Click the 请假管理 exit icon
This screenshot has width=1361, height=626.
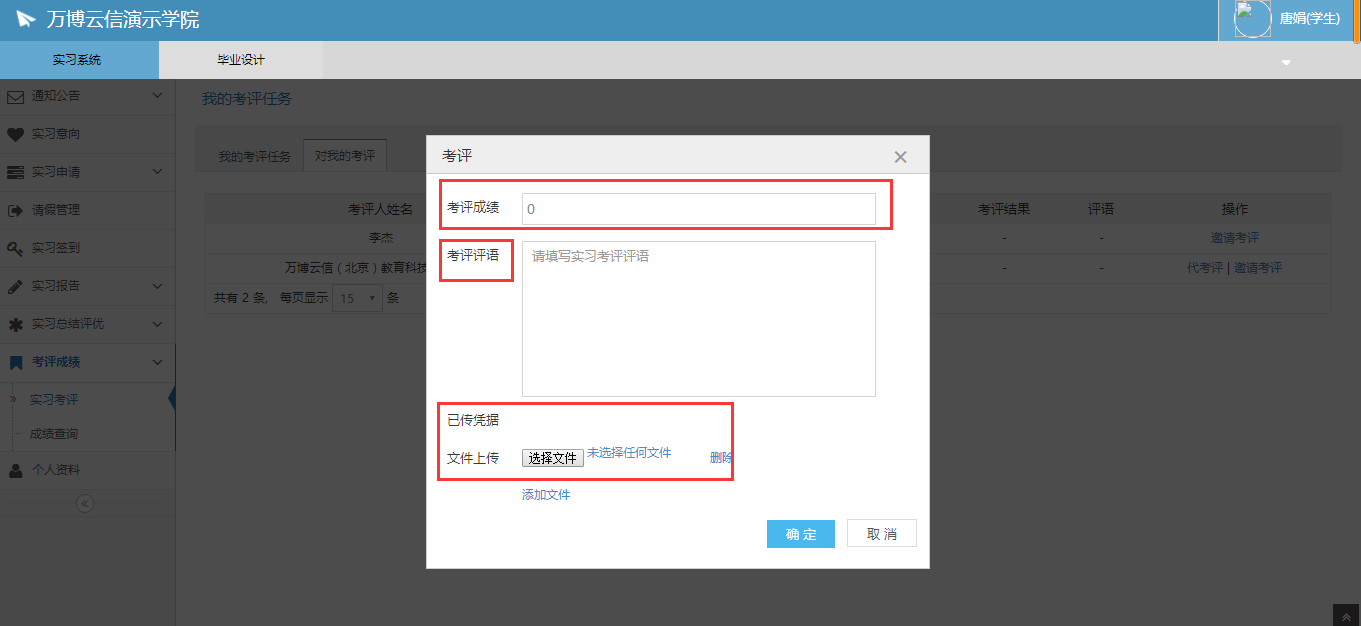(x=15, y=211)
